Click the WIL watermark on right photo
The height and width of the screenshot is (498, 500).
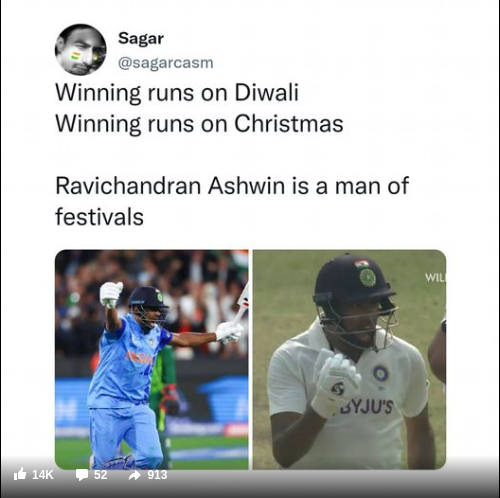click(x=436, y=277)
